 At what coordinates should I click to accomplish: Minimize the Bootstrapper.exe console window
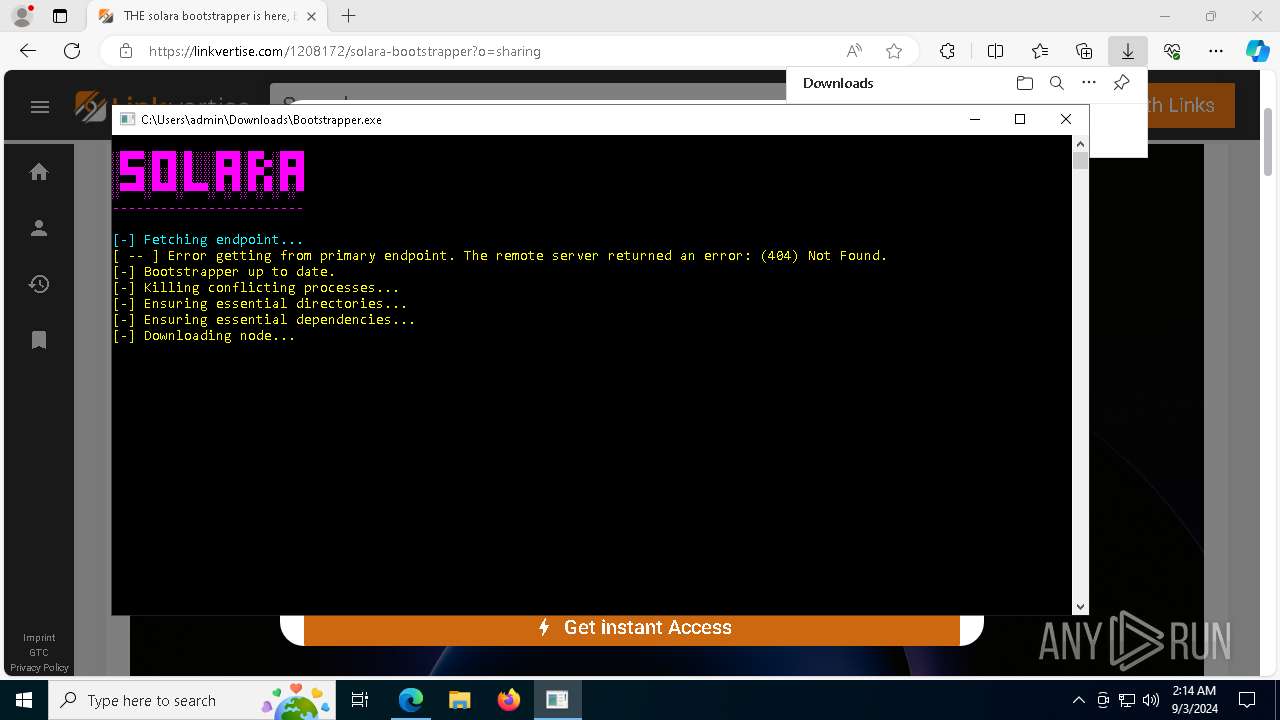coord(975,119)
